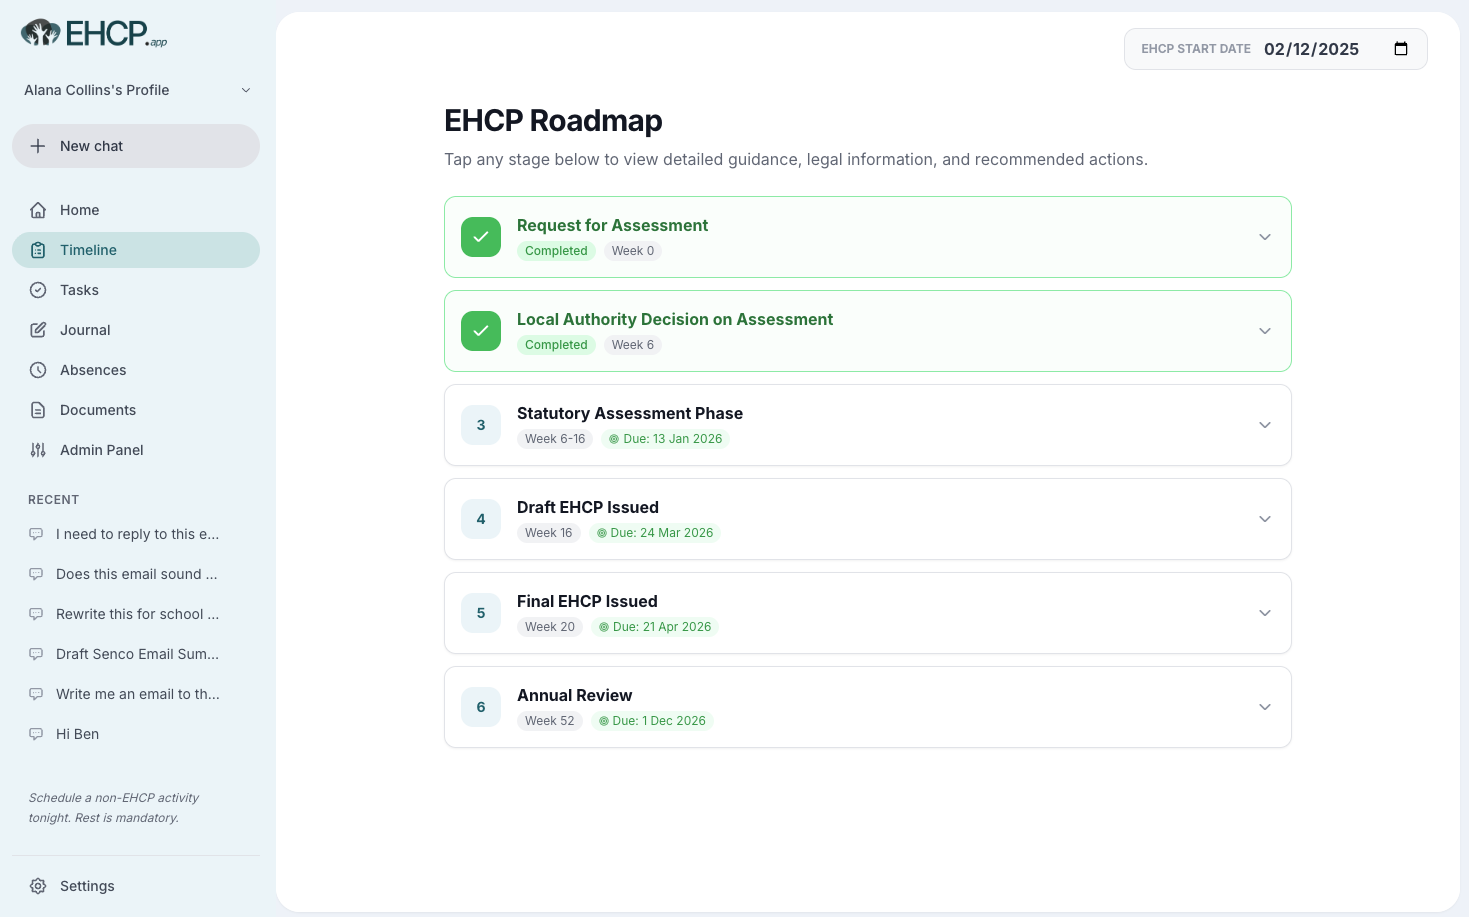This screenshot has width=1469, height=917.
Task: Click the plus icon beside New chat
Action: point(38,146)
